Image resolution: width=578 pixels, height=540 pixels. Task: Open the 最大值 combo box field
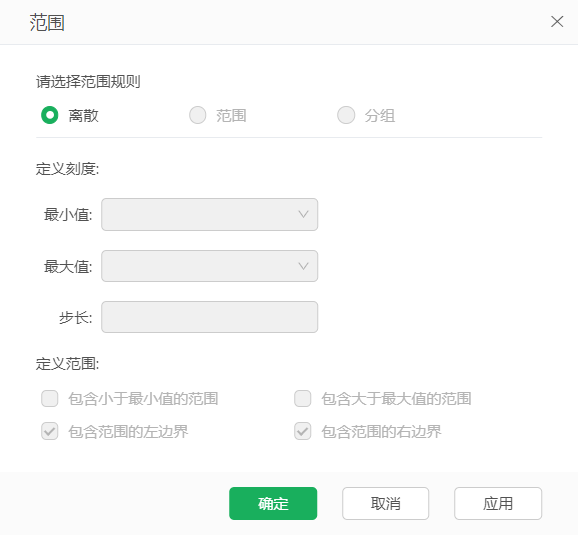pyautogui.click(x=209, y=266)
